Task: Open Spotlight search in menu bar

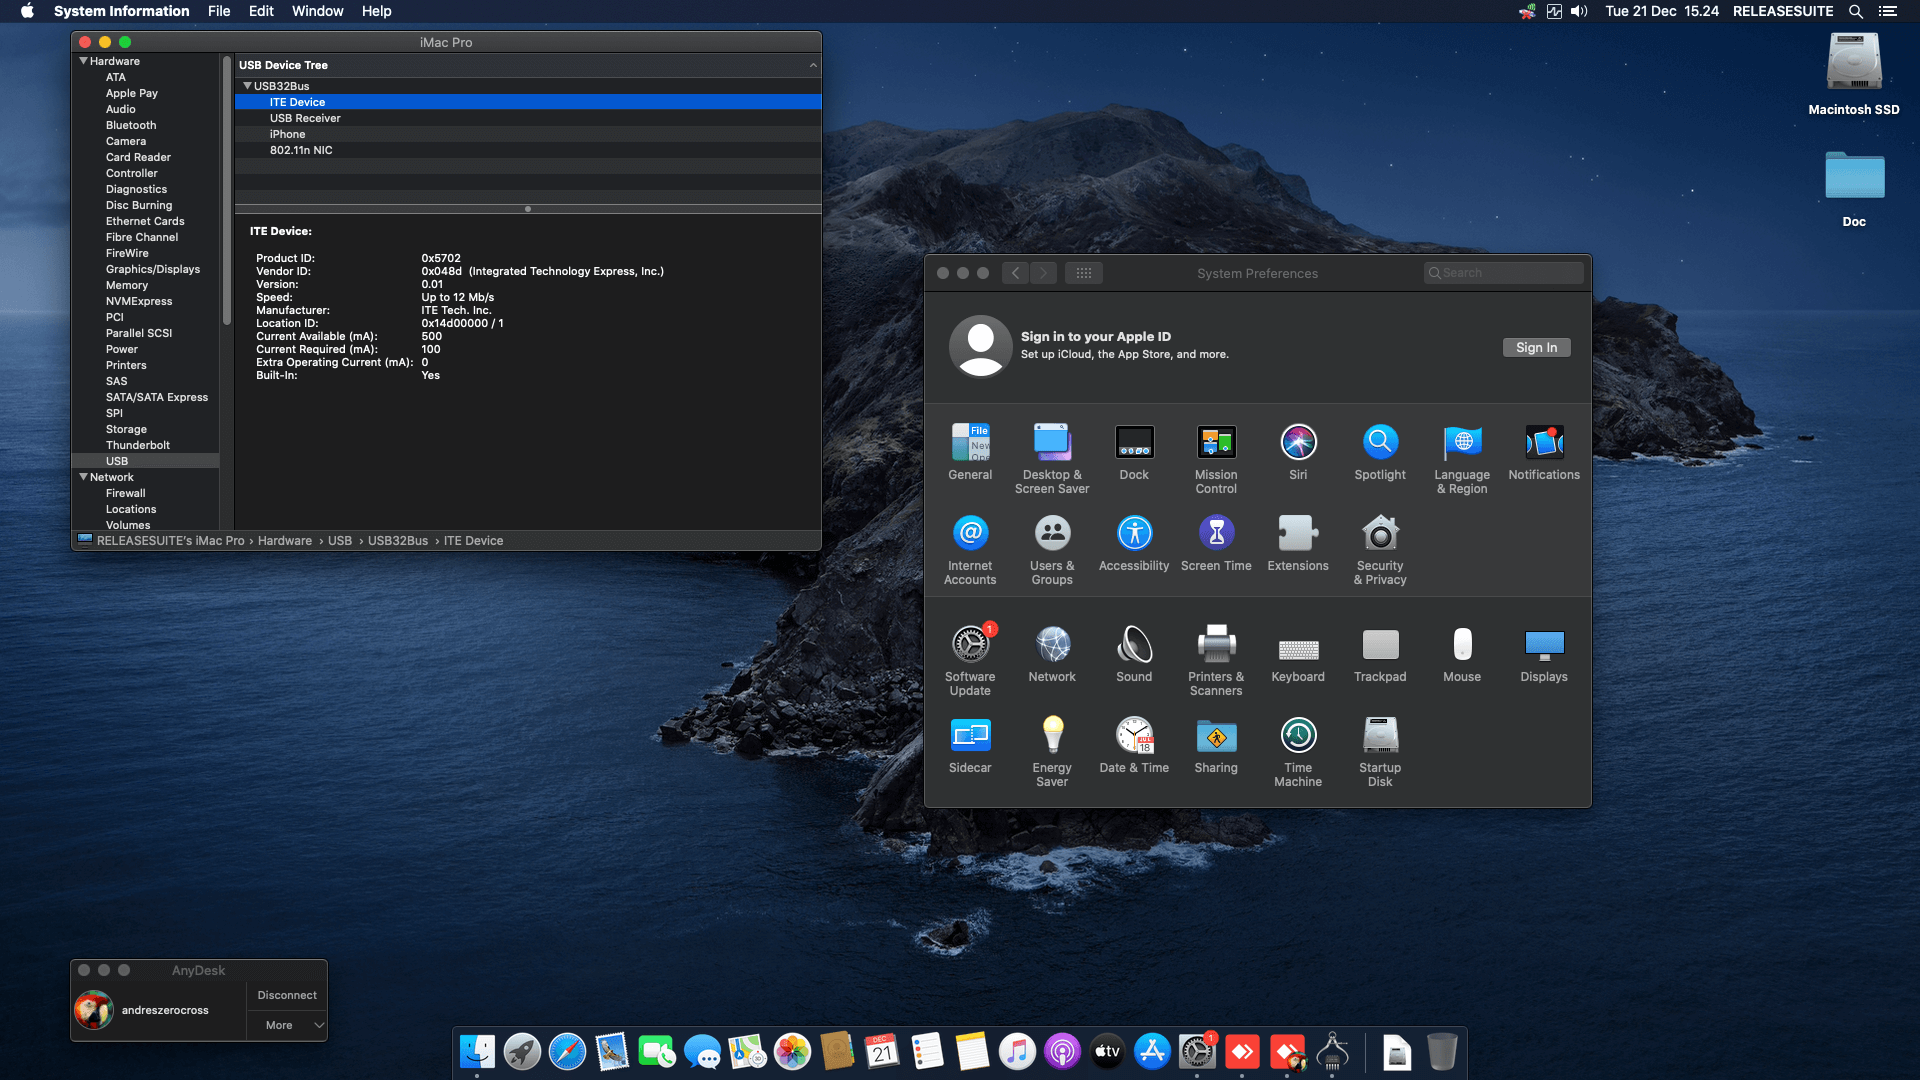Action: click(1855, 11)
